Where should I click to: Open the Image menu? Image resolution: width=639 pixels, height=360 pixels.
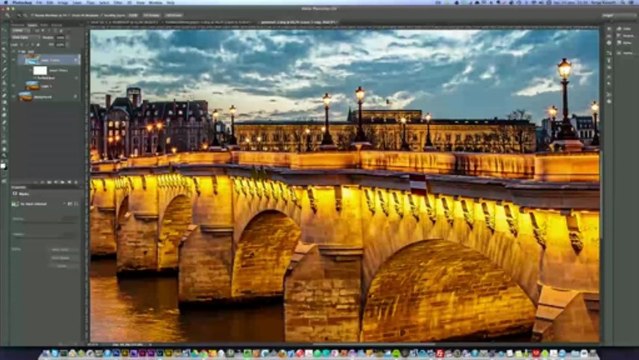[x=63, y=2]
